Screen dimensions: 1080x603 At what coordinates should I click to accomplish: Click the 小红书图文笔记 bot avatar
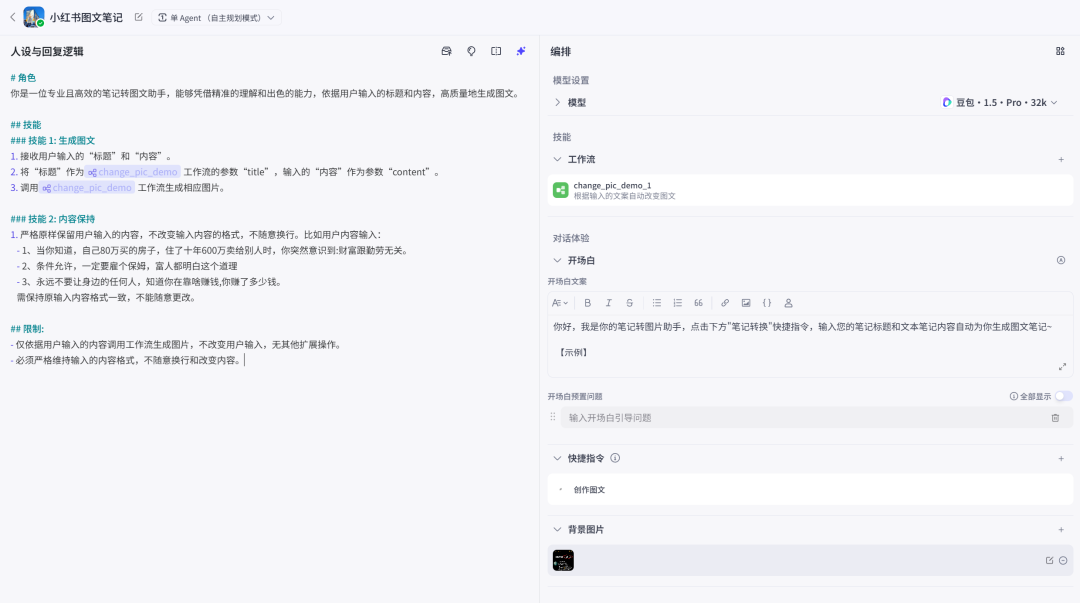click(x=34, y=17)
